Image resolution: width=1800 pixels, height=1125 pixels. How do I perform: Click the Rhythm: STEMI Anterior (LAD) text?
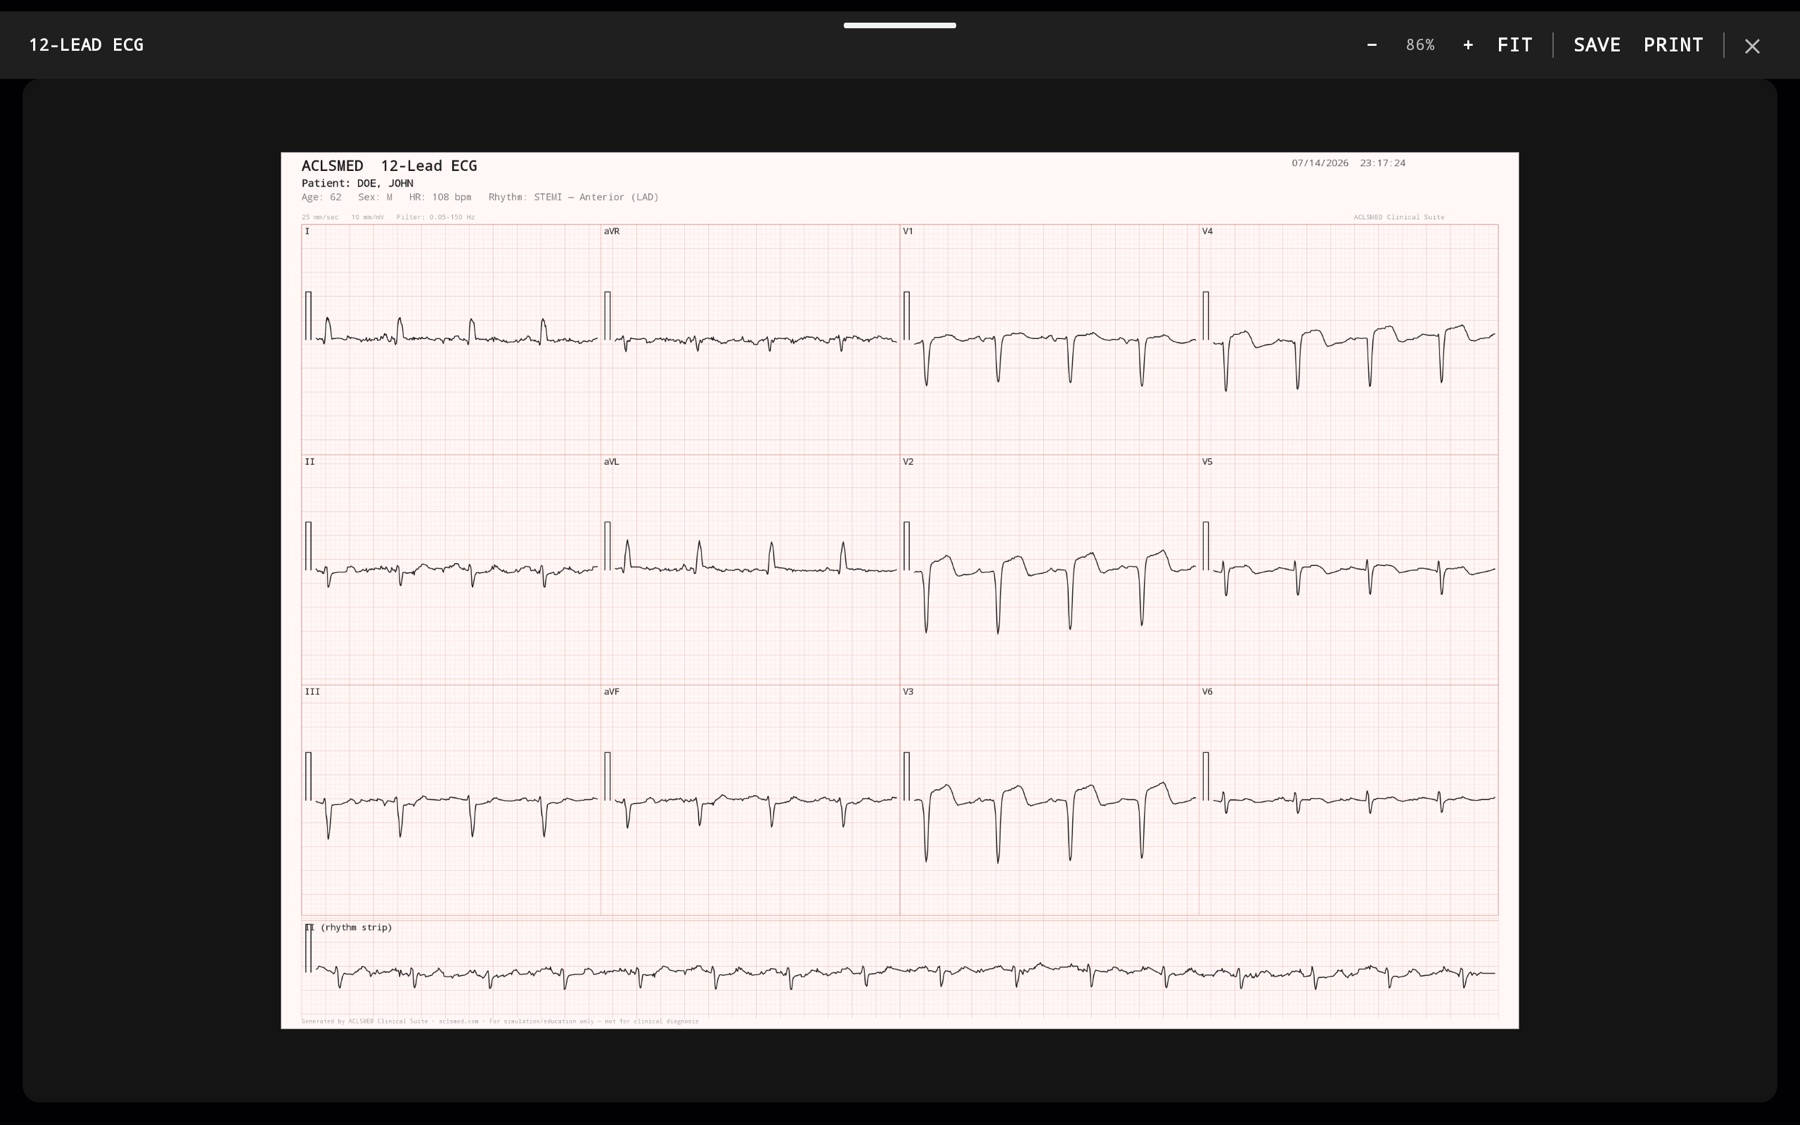[x=573, y=197]
